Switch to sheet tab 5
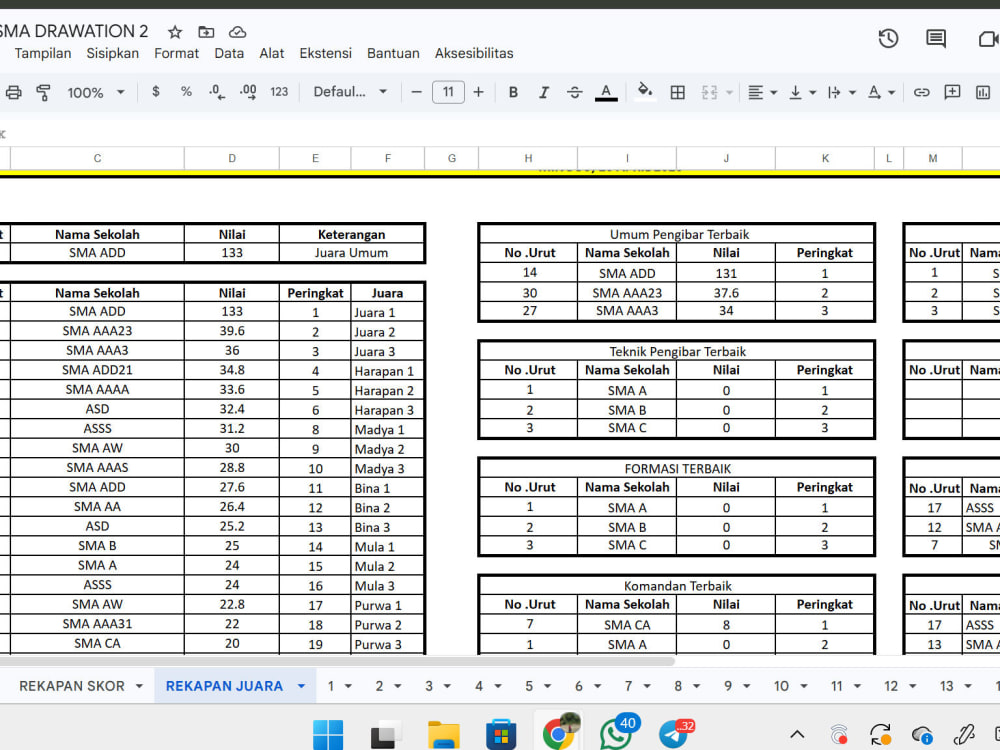This screenshot has height=750, width=1000. (529, 686)
